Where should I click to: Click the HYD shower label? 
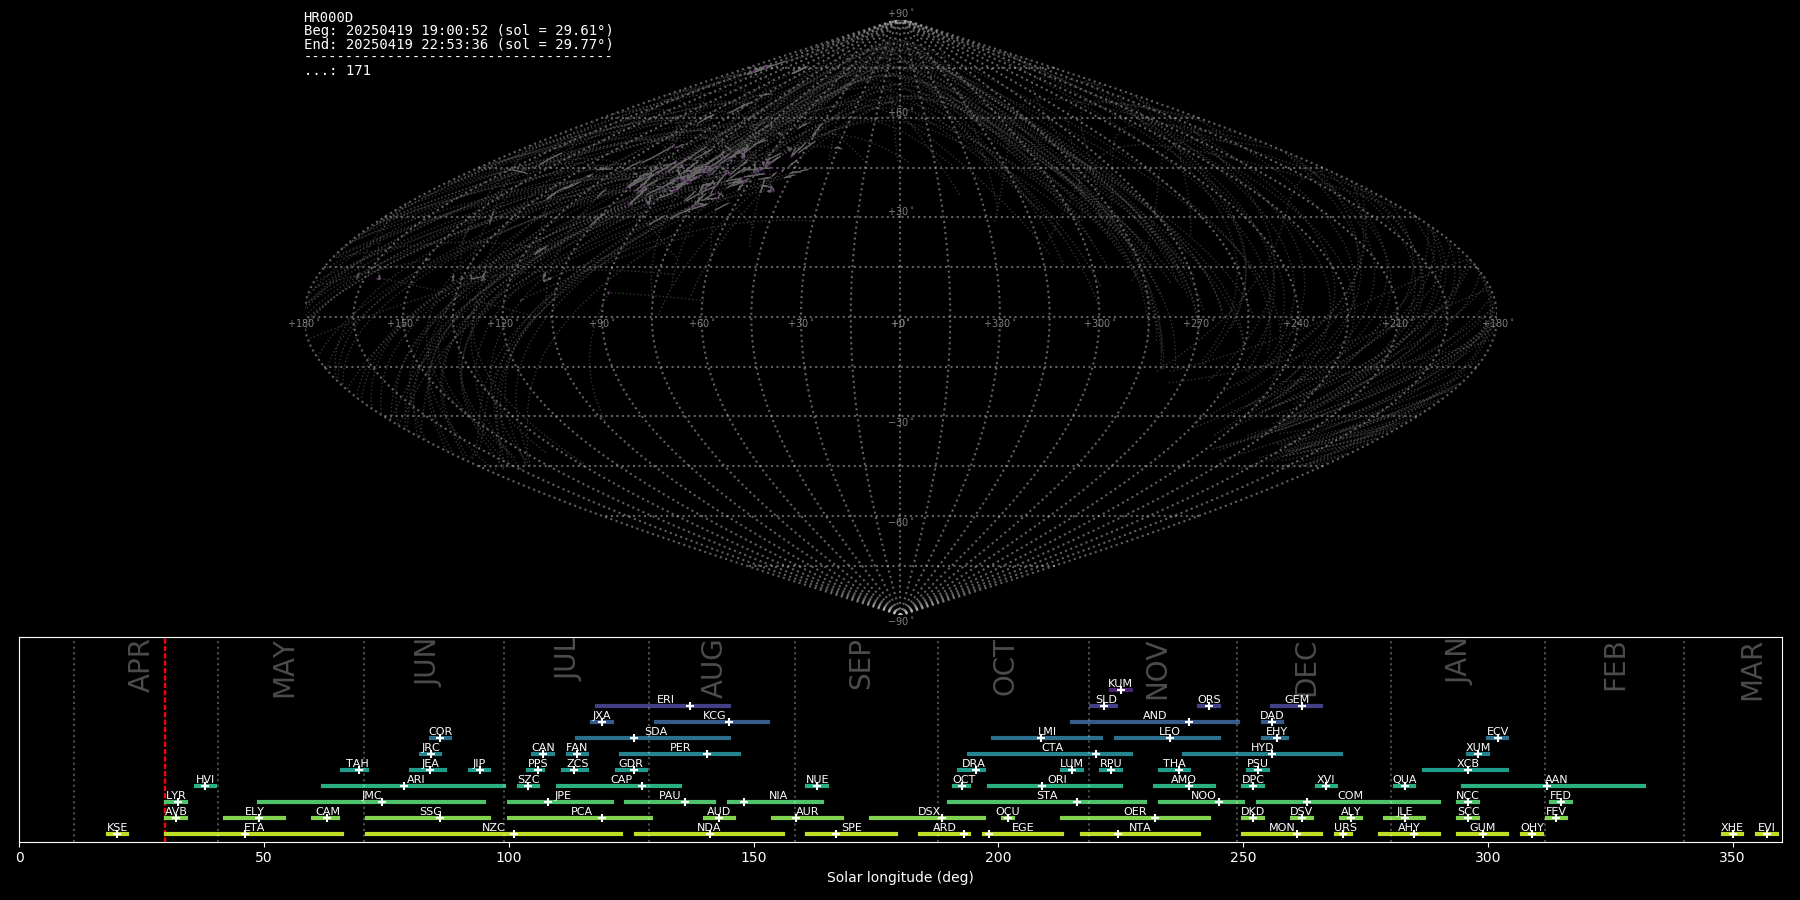click(x=1262, y=748)
